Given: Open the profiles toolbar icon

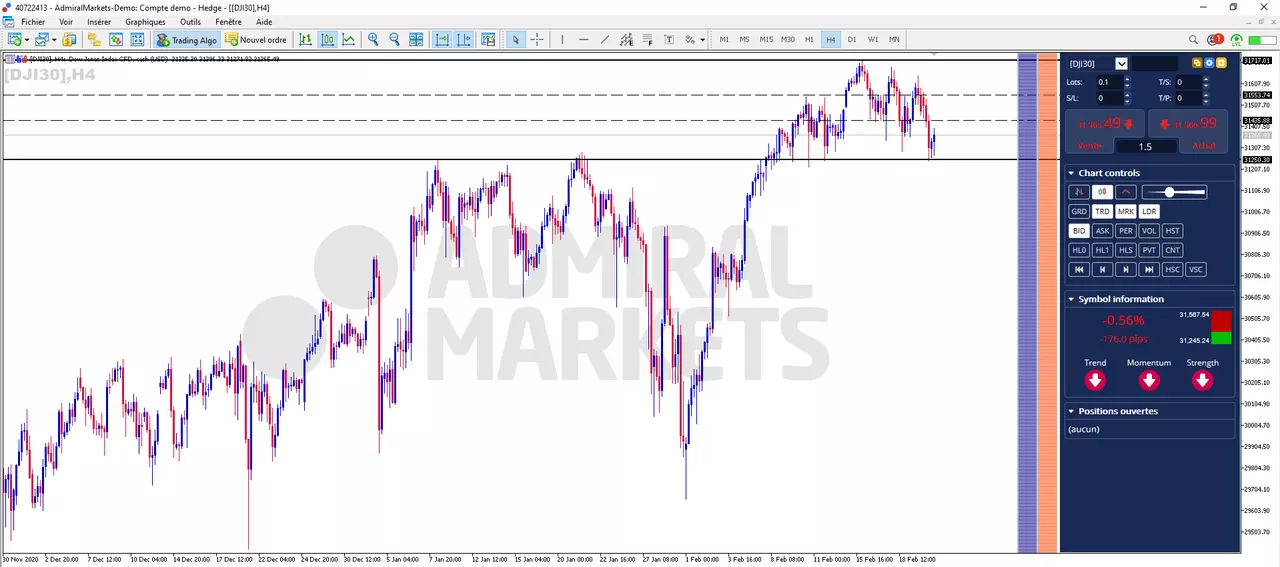Looking at the screenshot, I should pos(42,40).
